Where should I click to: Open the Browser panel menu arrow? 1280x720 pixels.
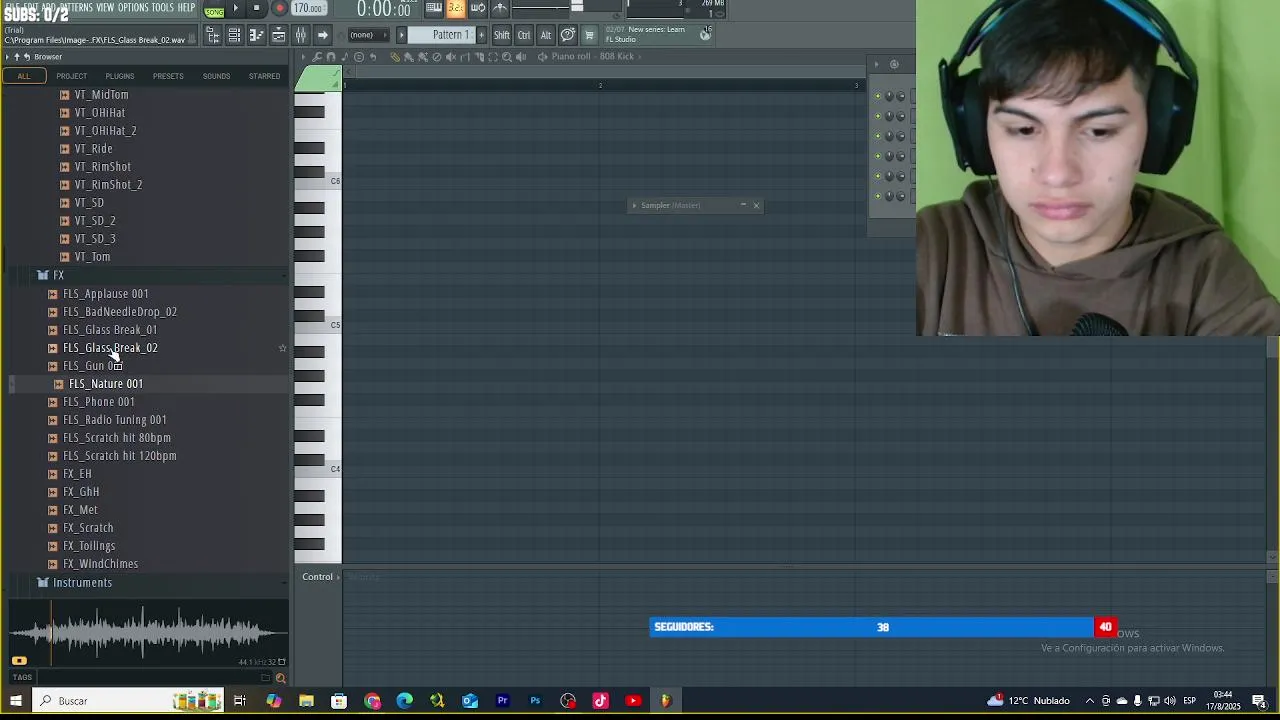7,57
